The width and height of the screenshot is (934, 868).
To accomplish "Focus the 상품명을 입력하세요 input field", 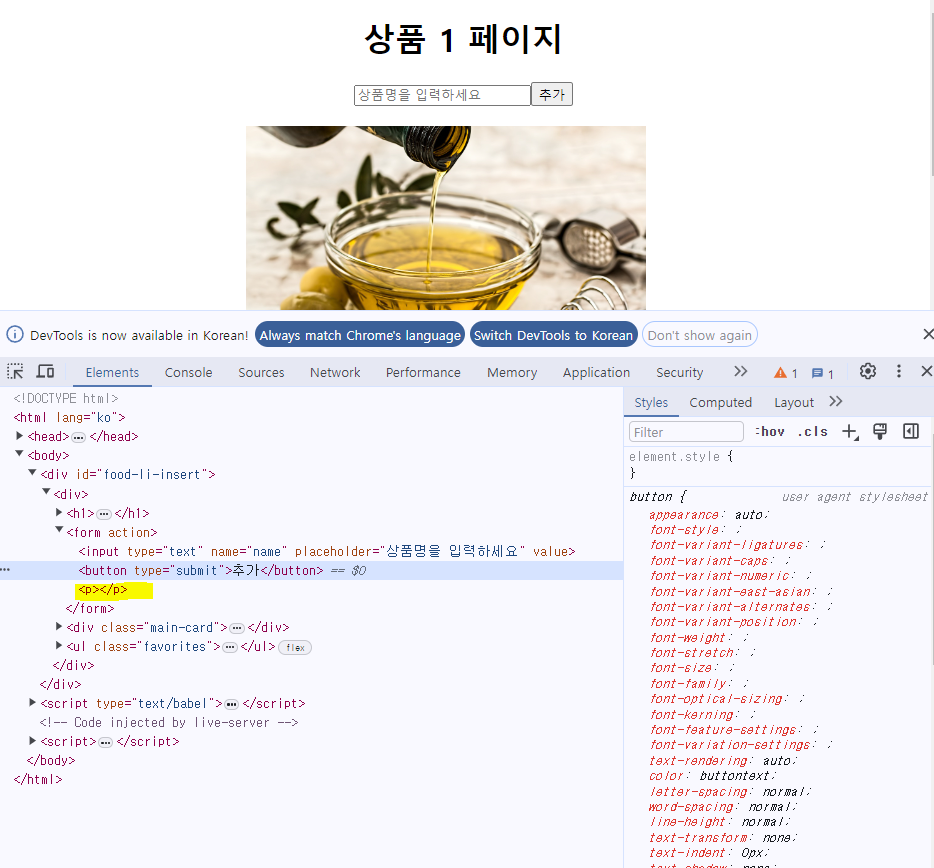I will [x=442, y=95].
